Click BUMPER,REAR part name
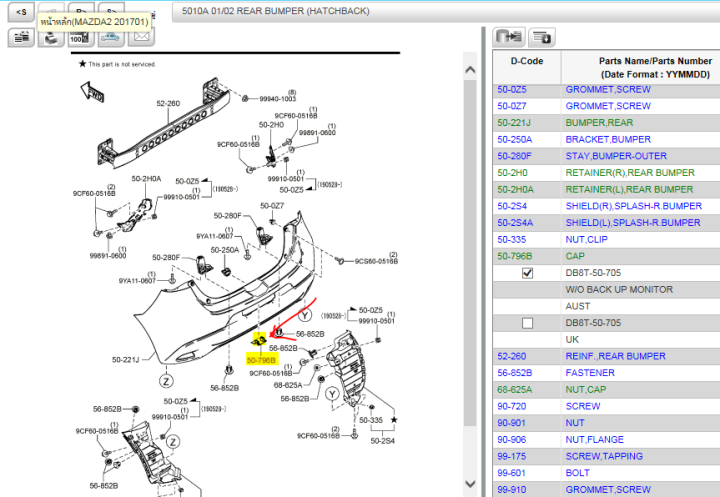The image size is (720, 497). (x=599, y=123)
